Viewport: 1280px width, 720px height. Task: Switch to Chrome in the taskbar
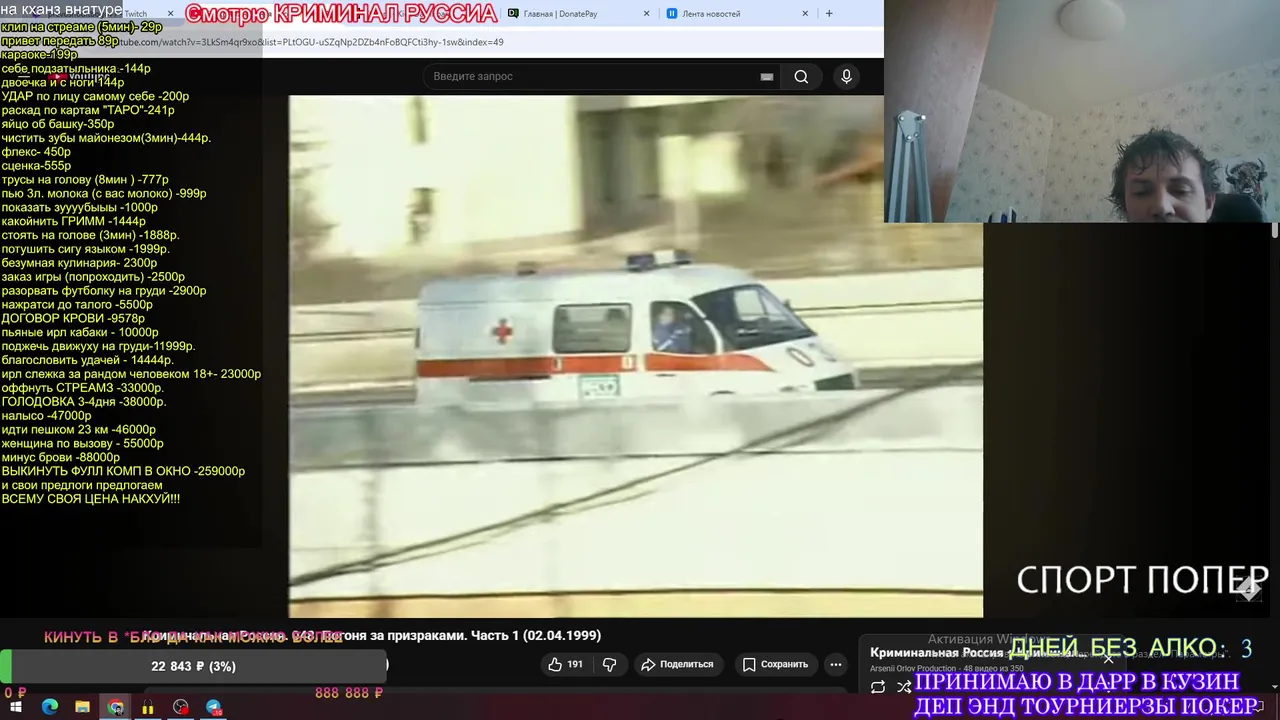coord(116,707)
